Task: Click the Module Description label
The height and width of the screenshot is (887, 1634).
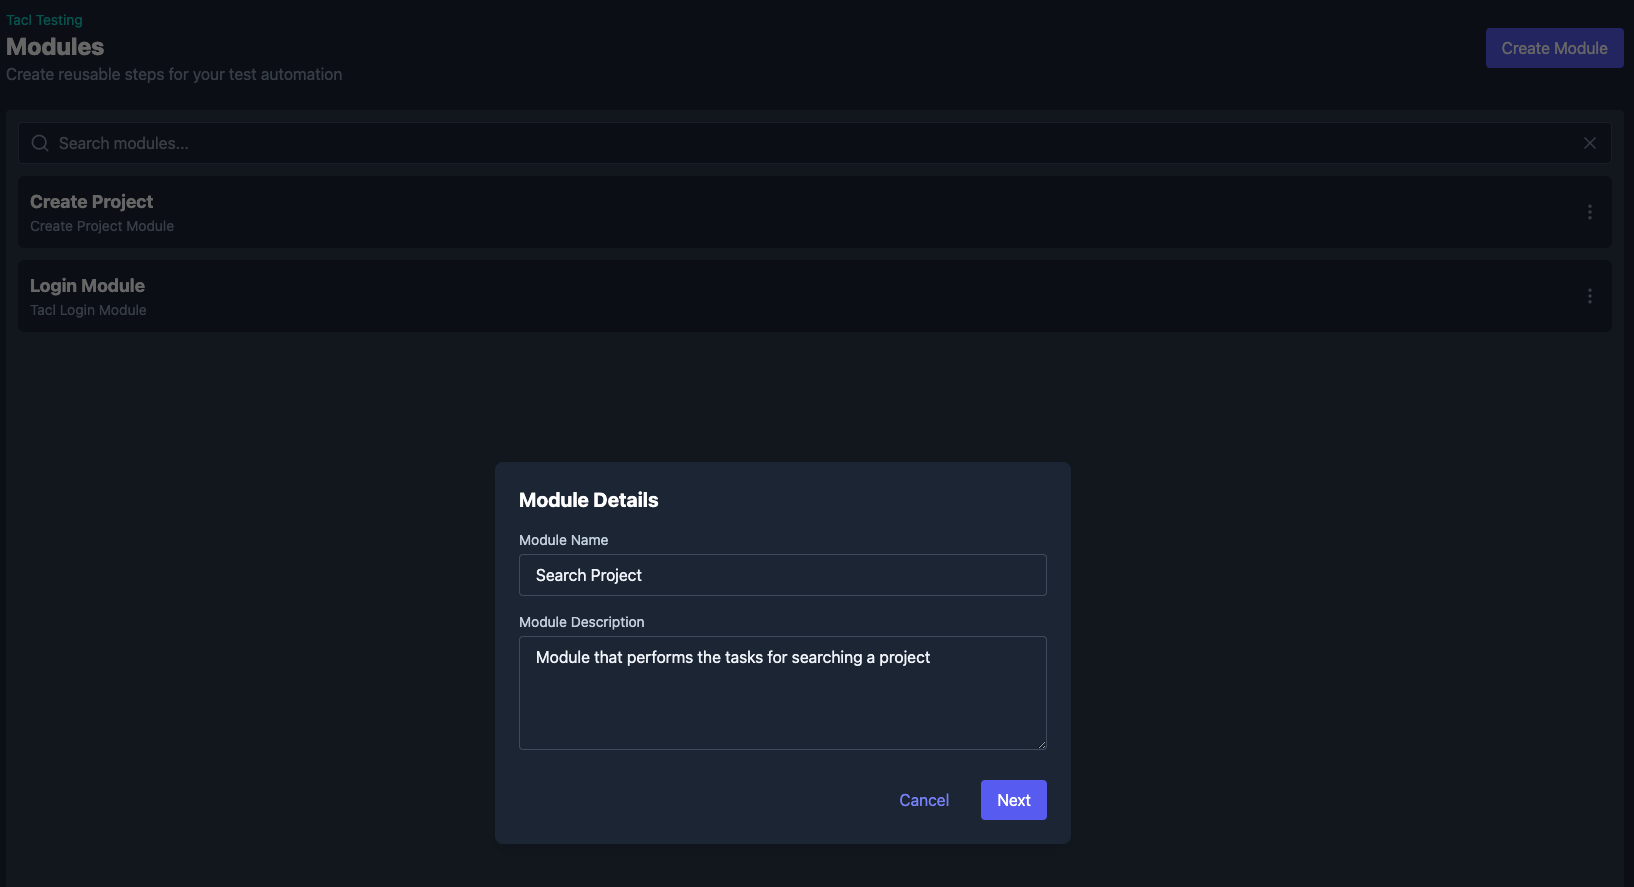Action: (x=581, y=622)
